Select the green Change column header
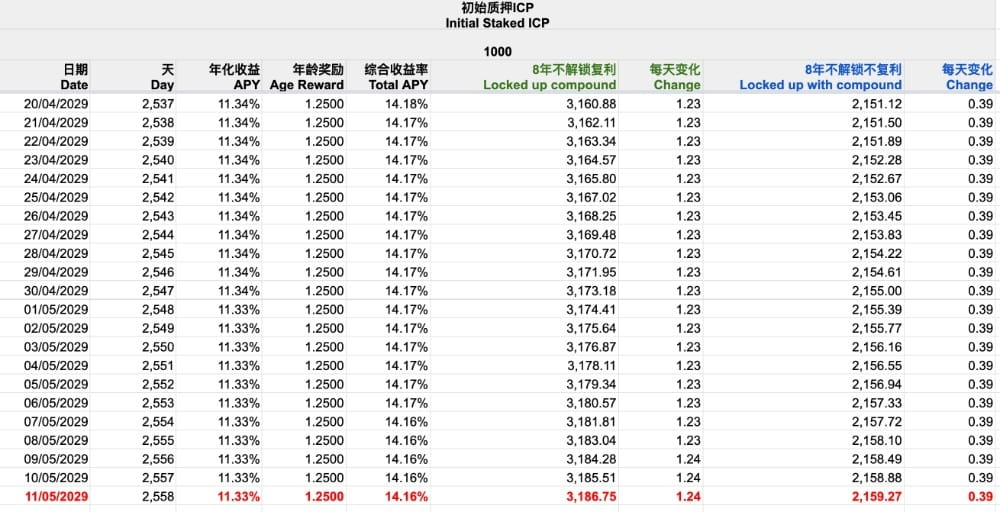The width and height of the screenshot is (1000, 512). 675,77
